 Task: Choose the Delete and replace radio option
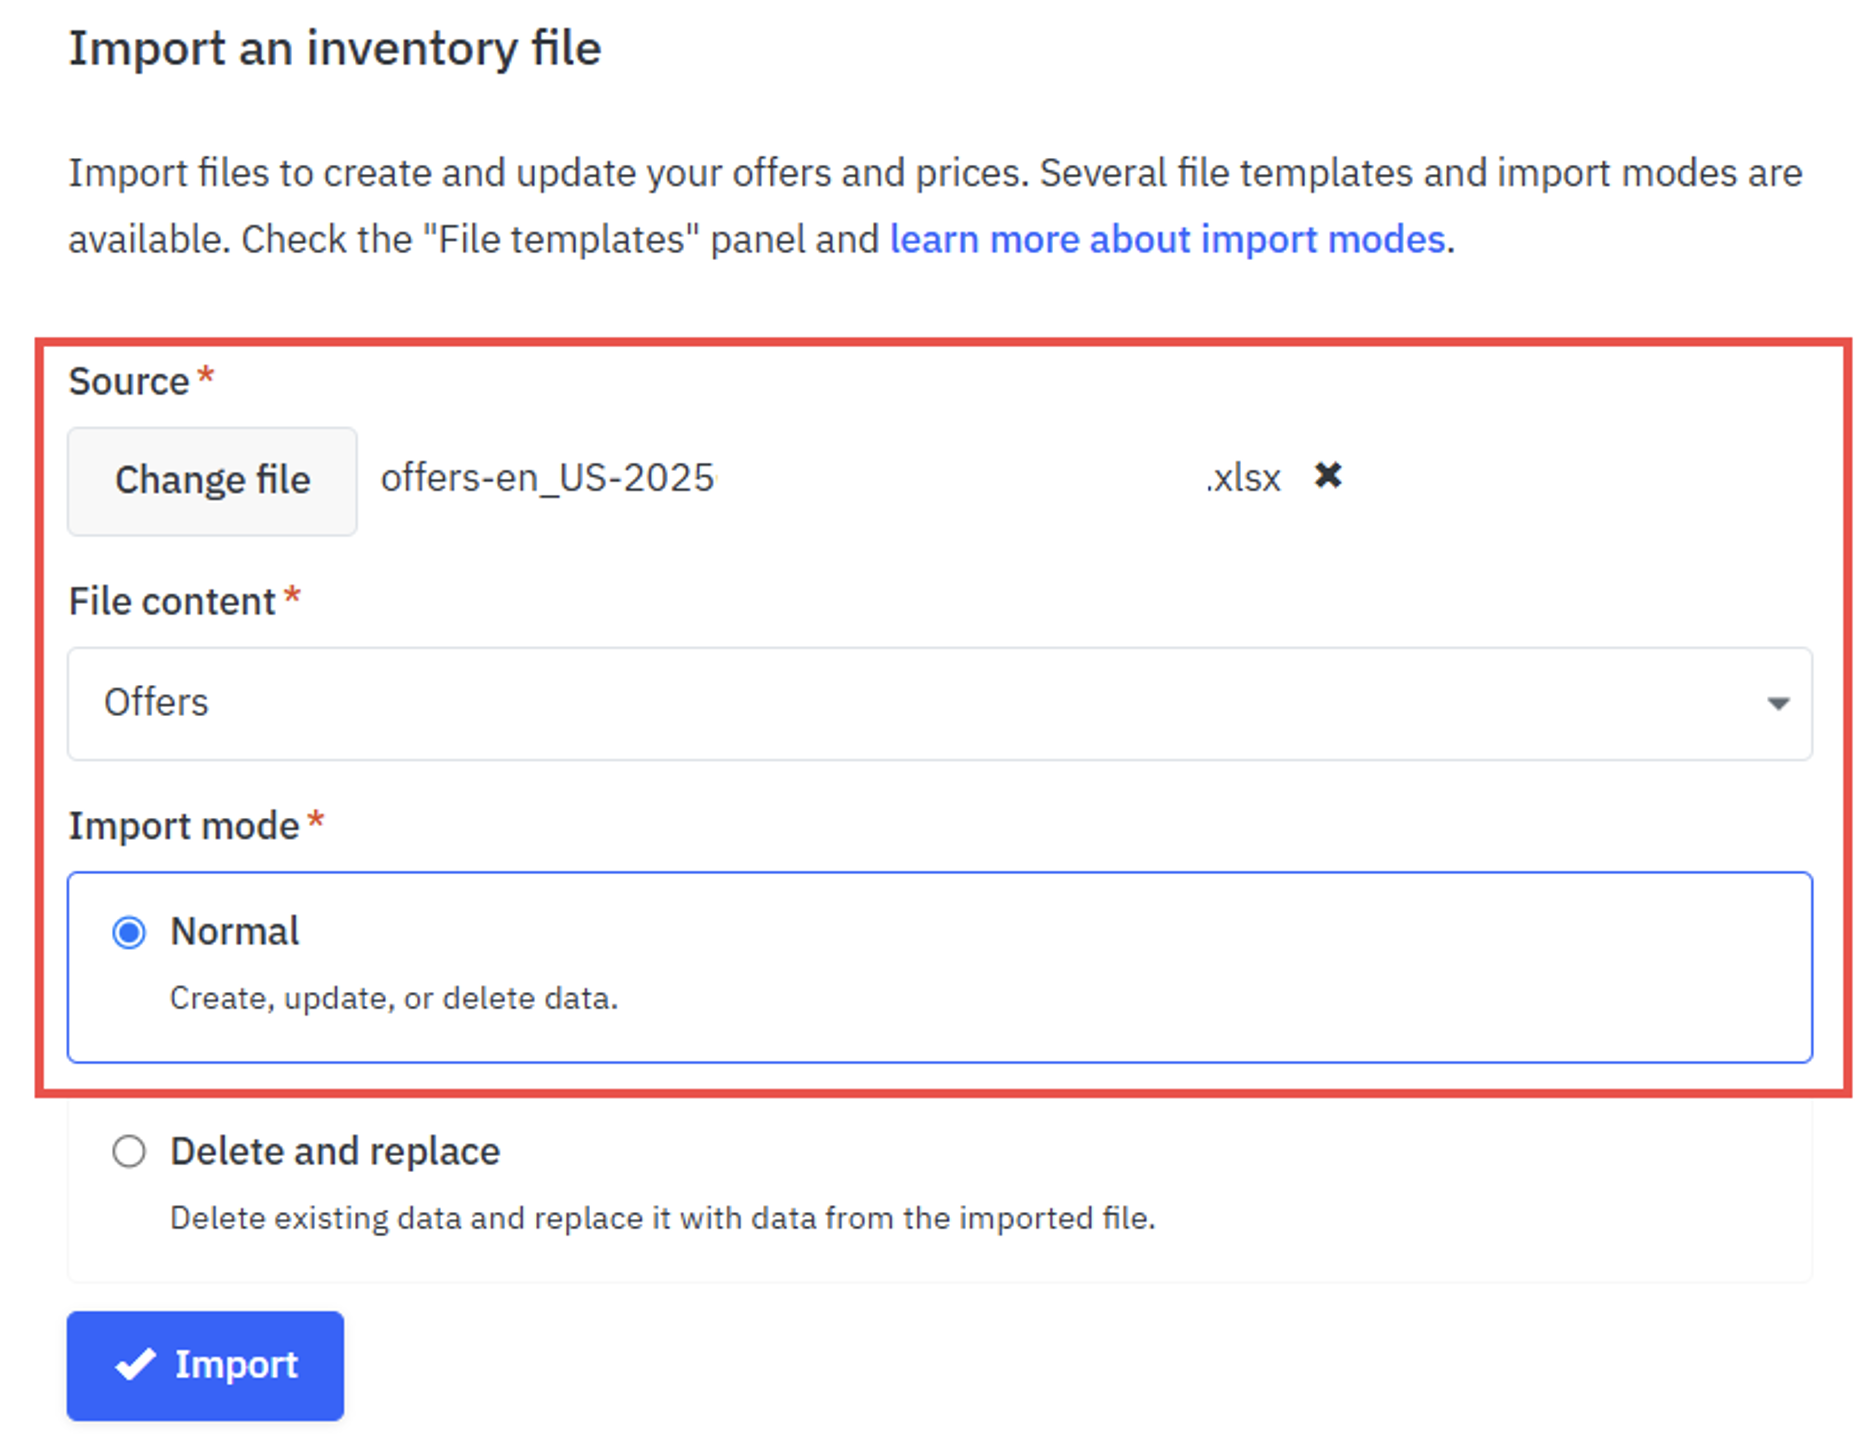tap(129, 1151)
